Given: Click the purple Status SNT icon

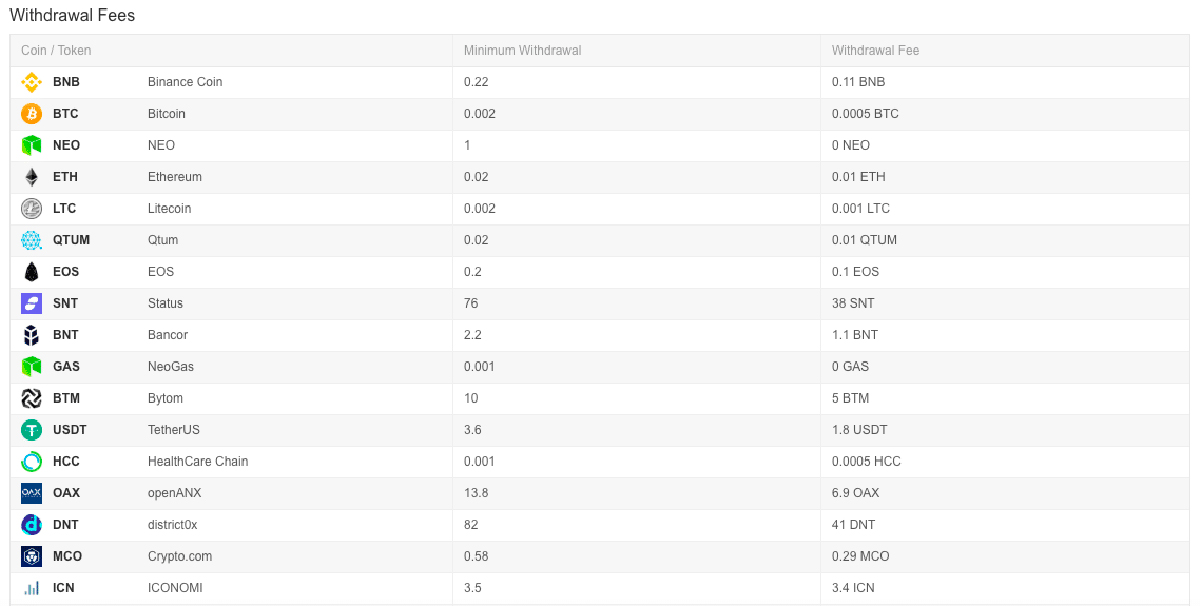Looking at the screenshot, I should coord(32,304).
